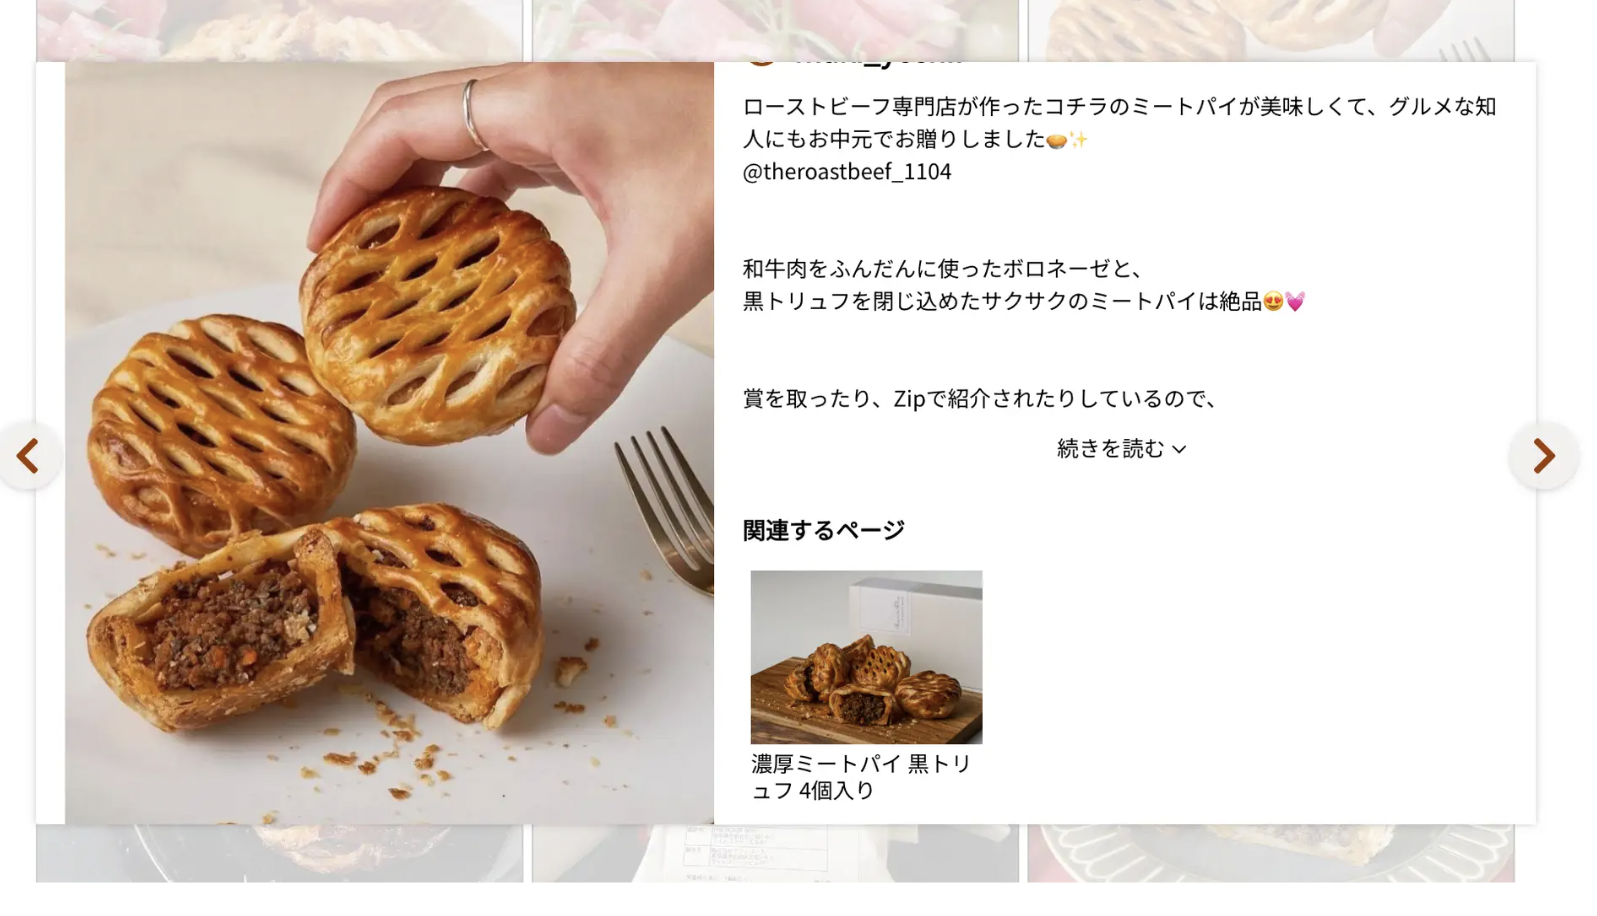This screenshot has height=916, width=1597.
Task: Select the dimmed top-middle background post thumbnail
Action: pyautogui.click(x=775, y=31)
